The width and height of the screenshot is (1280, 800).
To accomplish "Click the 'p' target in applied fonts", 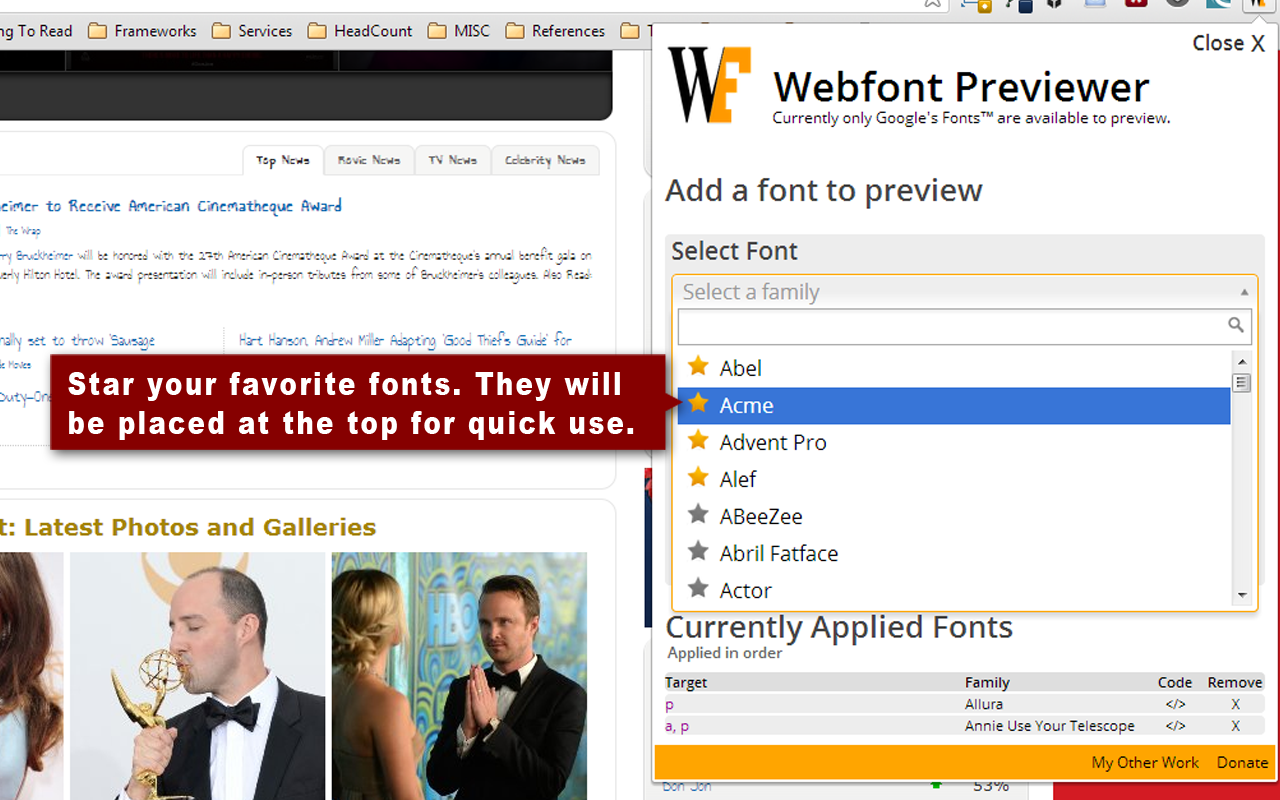I will (x=669, y=705).
